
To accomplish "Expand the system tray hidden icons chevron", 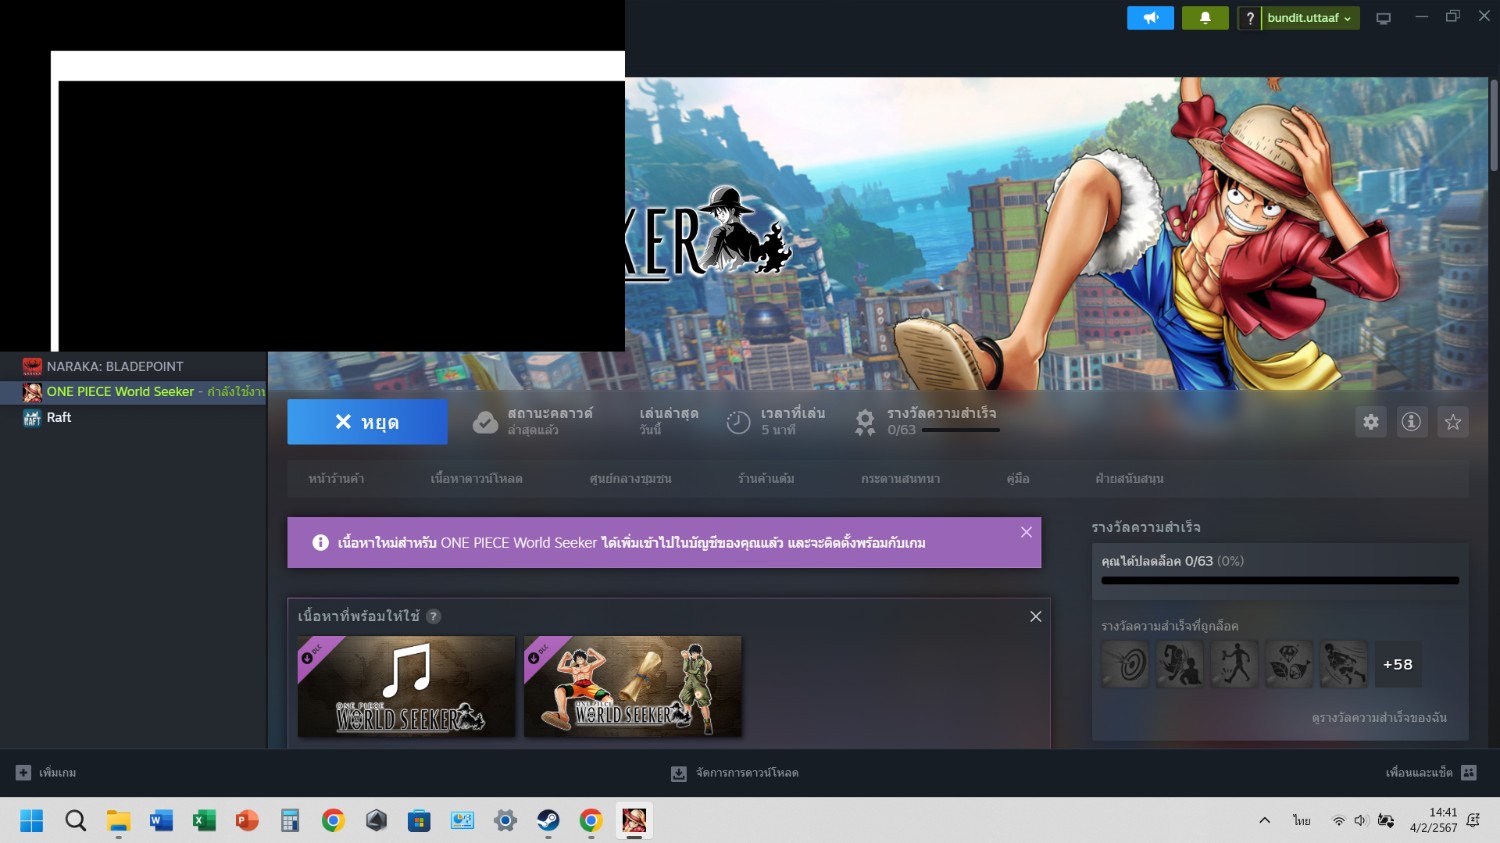I will [x=1264, y=821].
